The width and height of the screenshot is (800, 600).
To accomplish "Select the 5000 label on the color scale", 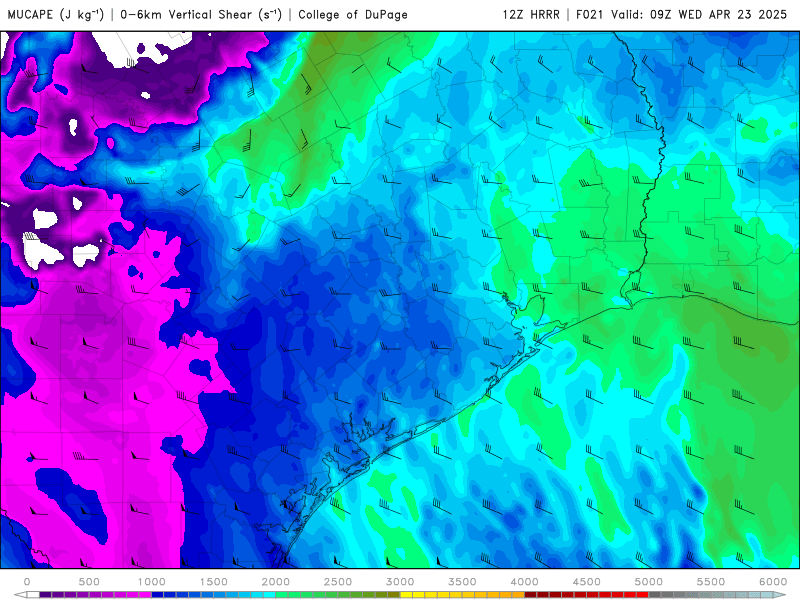I will pos(648,582).
